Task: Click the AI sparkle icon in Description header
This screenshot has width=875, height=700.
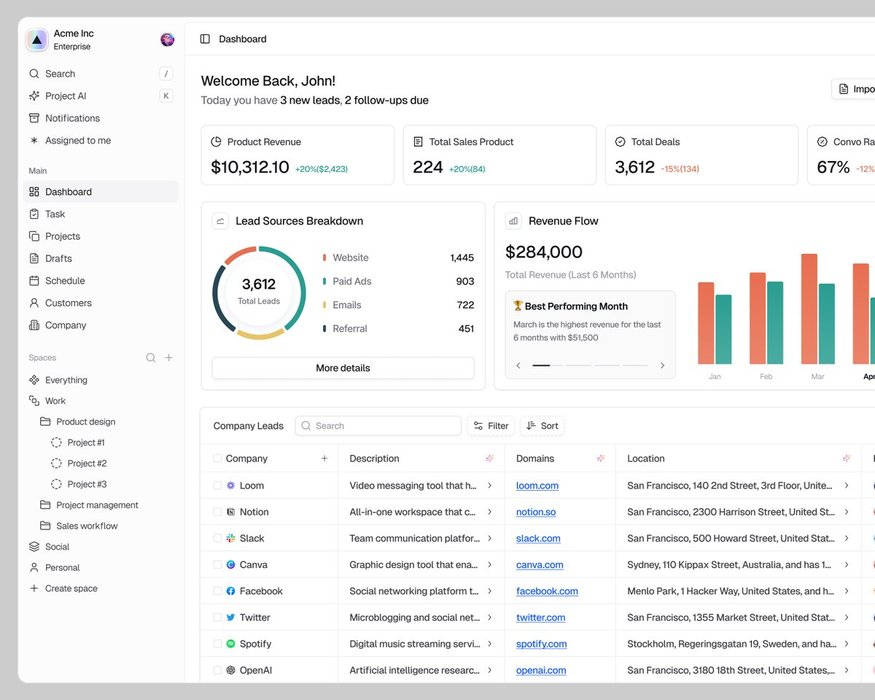Action: (x=489, y=459)
